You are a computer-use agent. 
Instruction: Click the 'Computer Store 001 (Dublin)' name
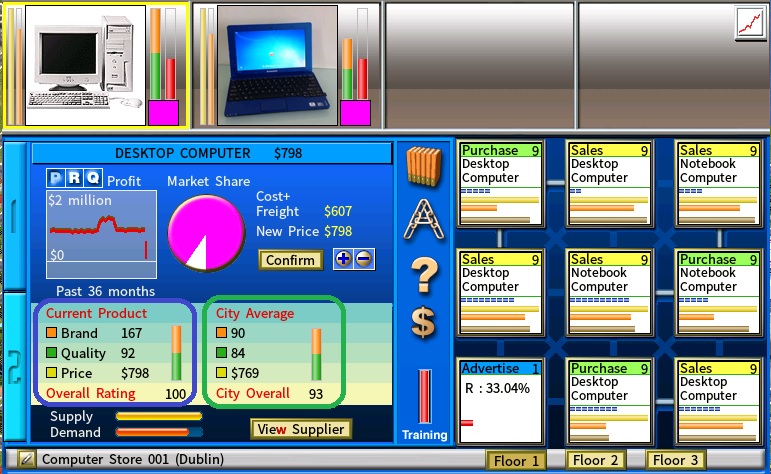(x=133, y=459)
